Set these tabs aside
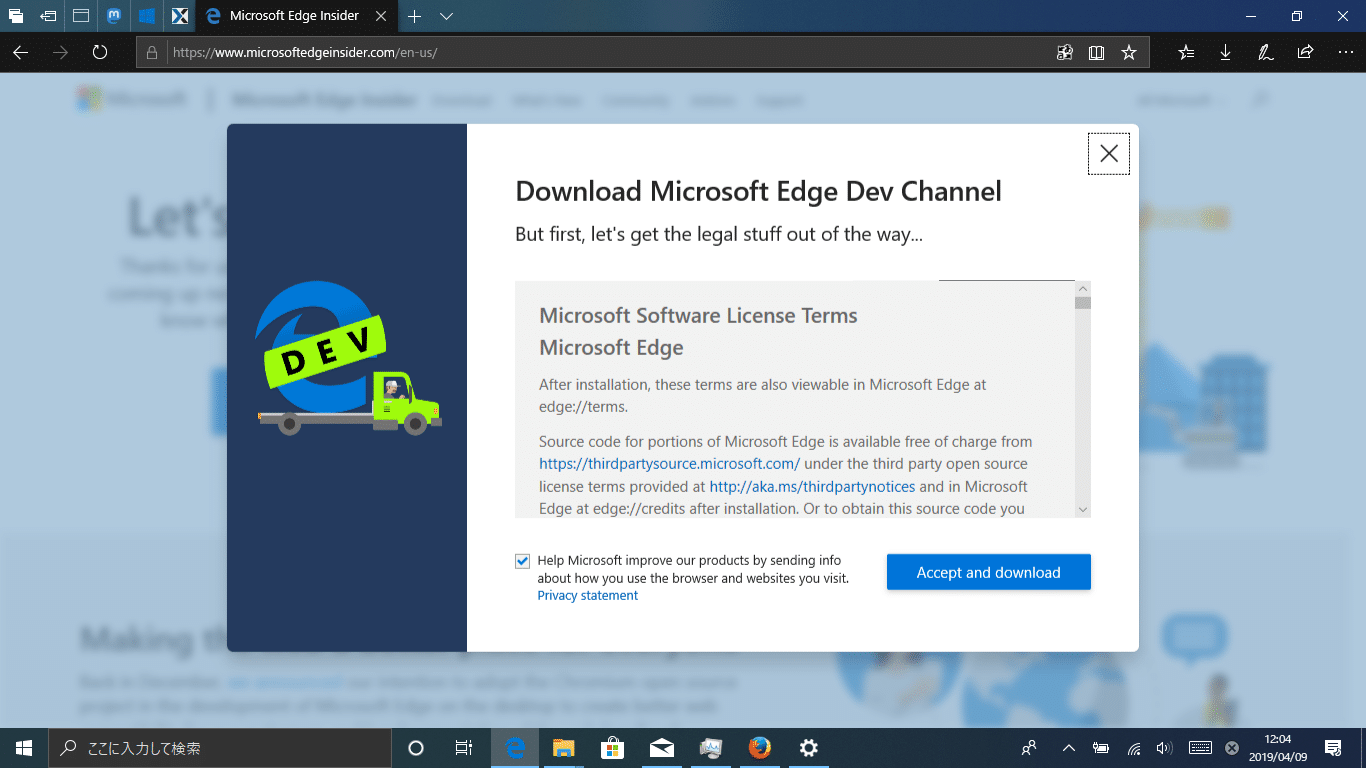This screenshot has width=1366, height=768. [x=48, y=16]
